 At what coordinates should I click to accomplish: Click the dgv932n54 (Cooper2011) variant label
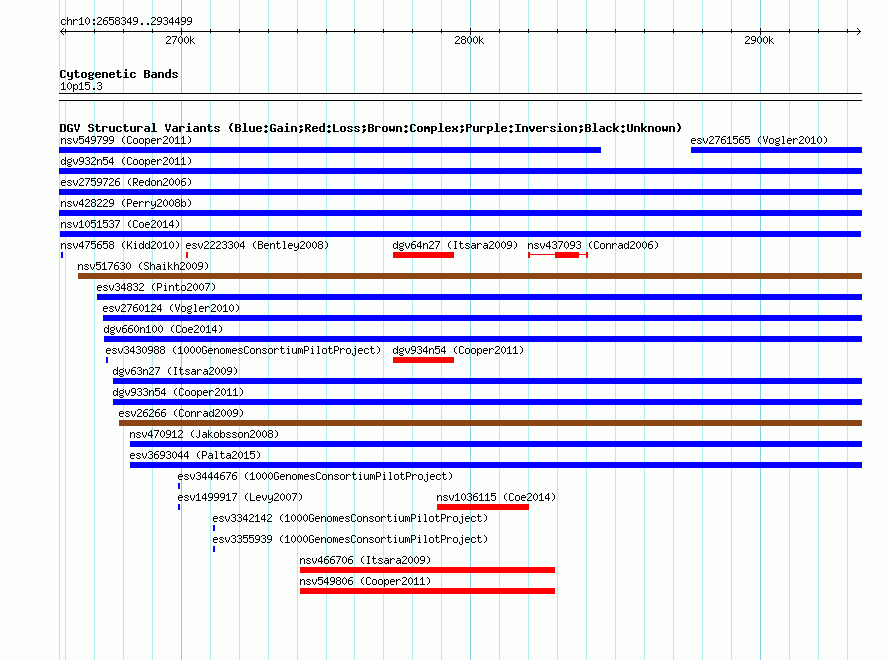pos(126,161)
